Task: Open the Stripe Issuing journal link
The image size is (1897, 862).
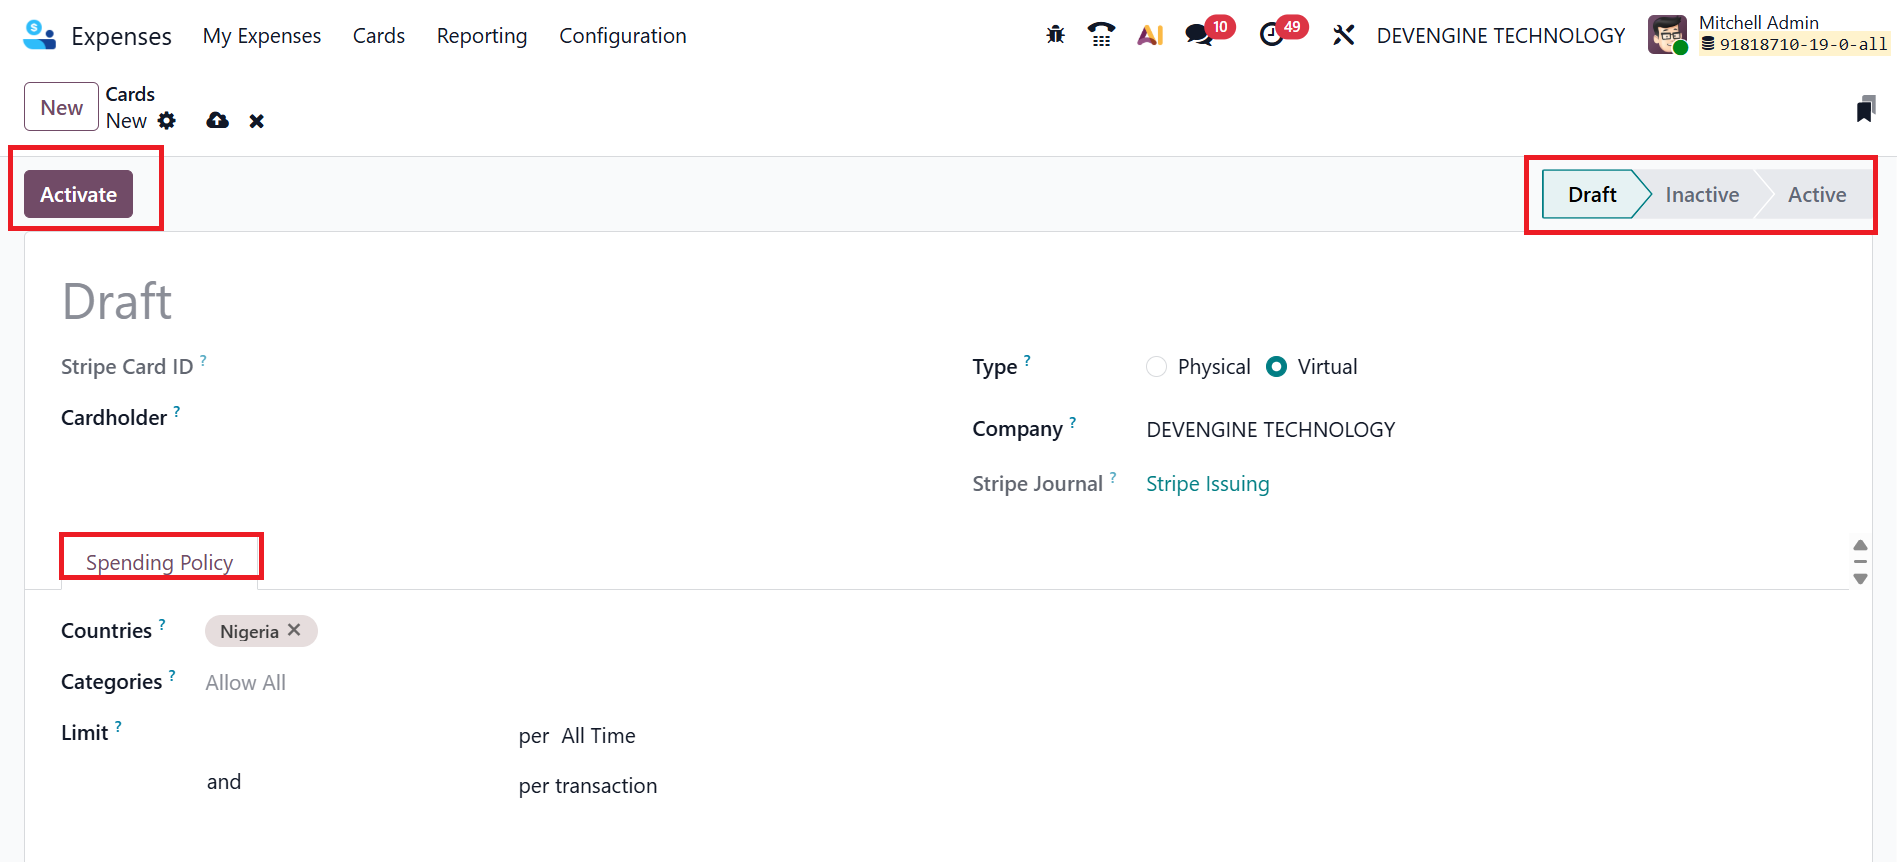Action: click(x=1207, y=484)
